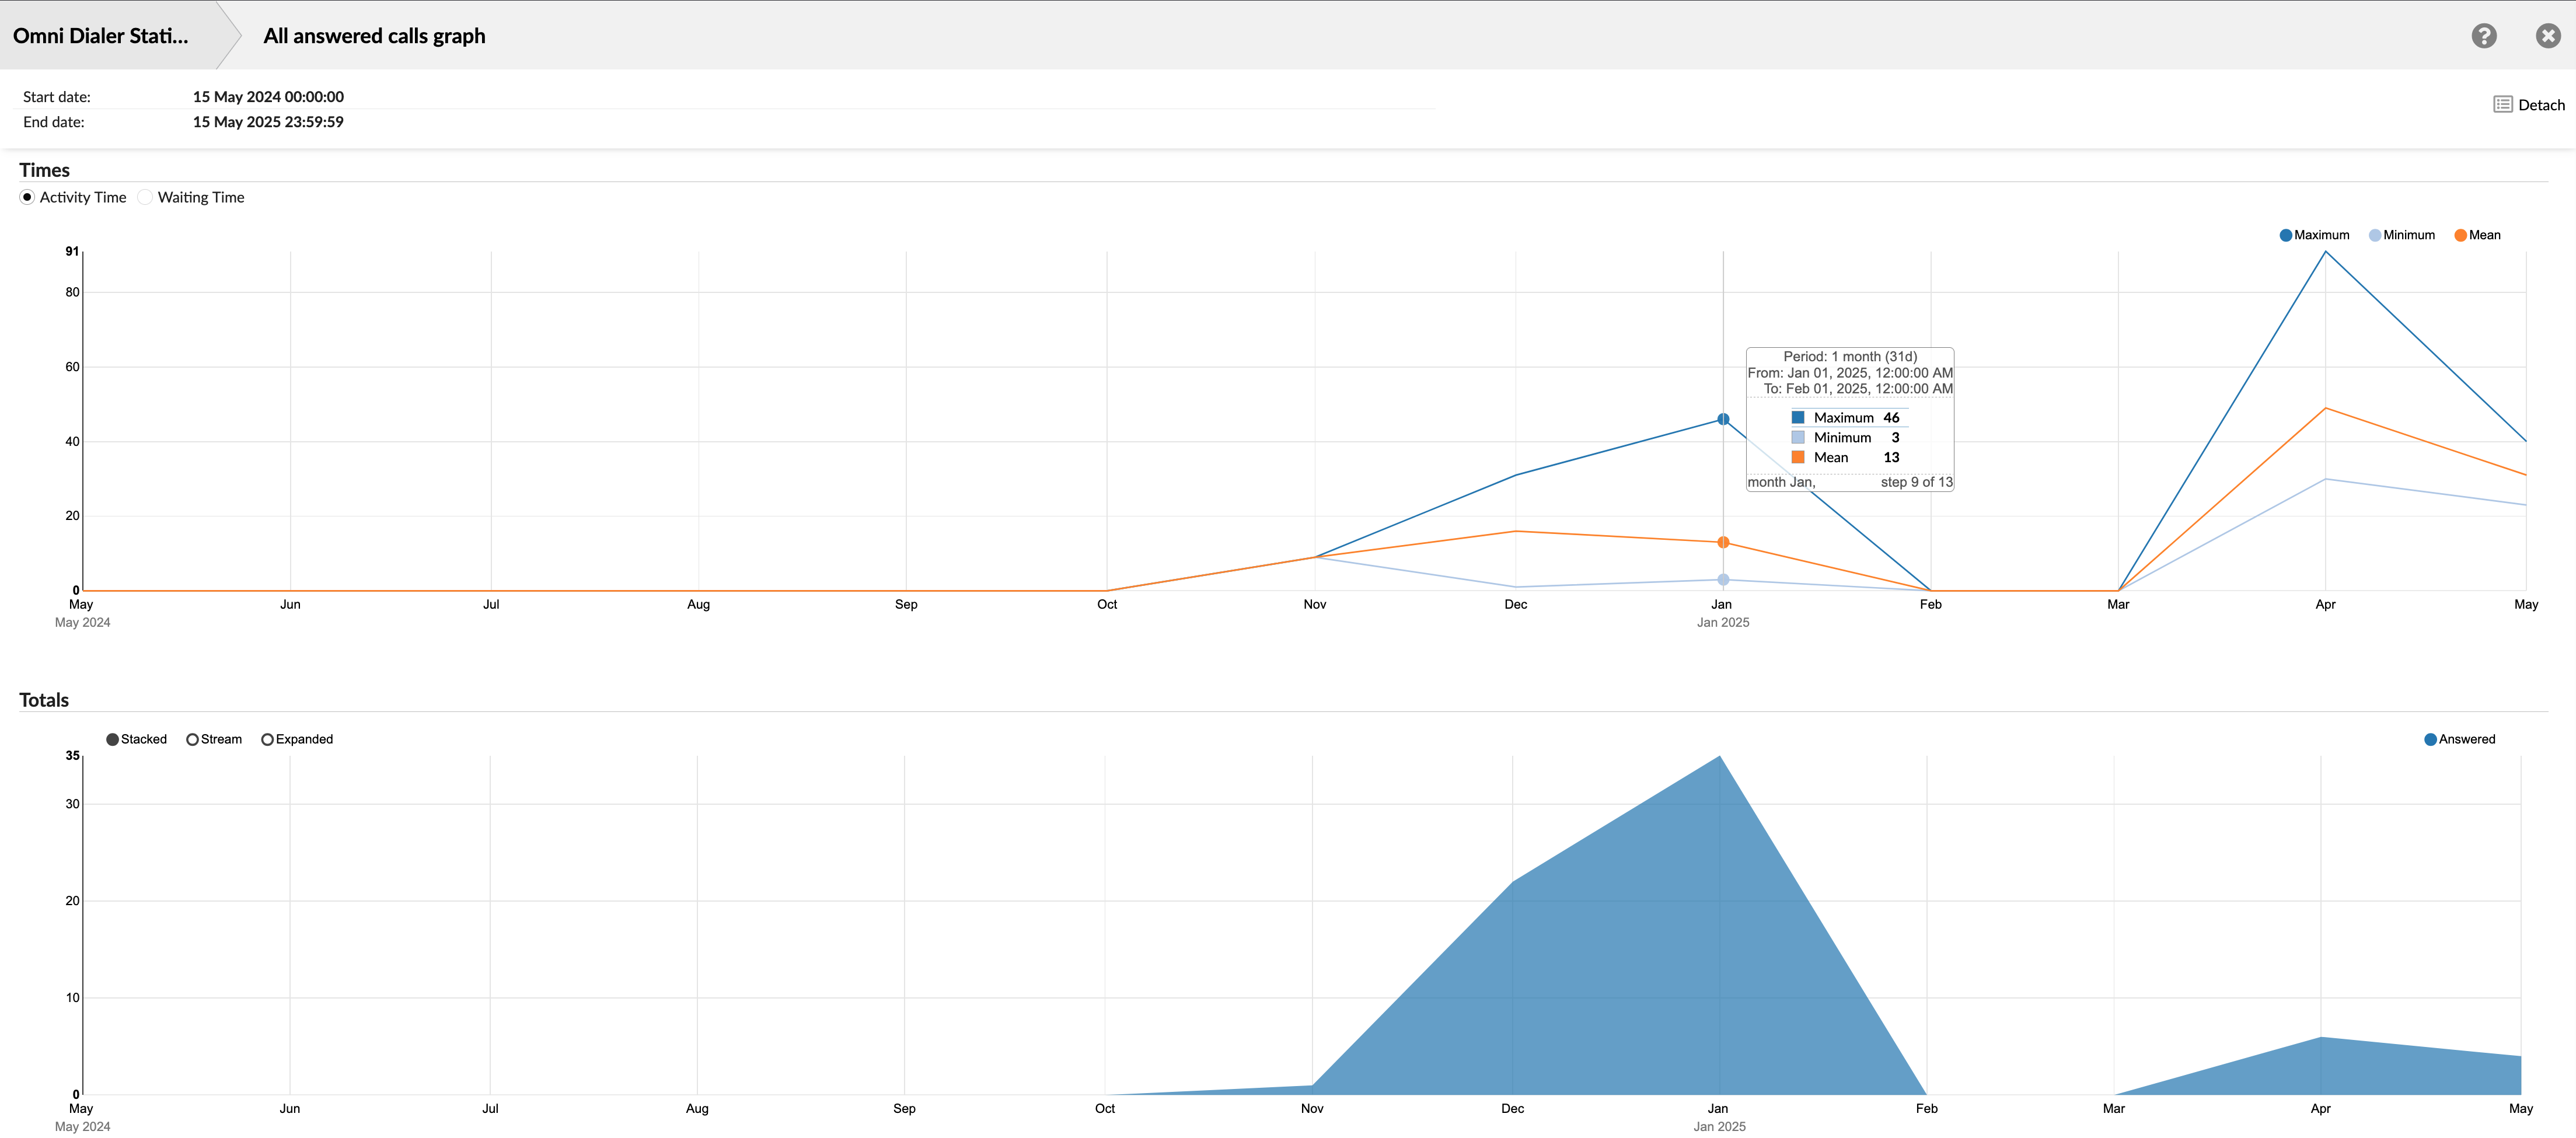Click the Detach list icon
Image resolution: width=2576 pixels, height=1138 pixels.
pyautogui.click(x=2502, y=103)
